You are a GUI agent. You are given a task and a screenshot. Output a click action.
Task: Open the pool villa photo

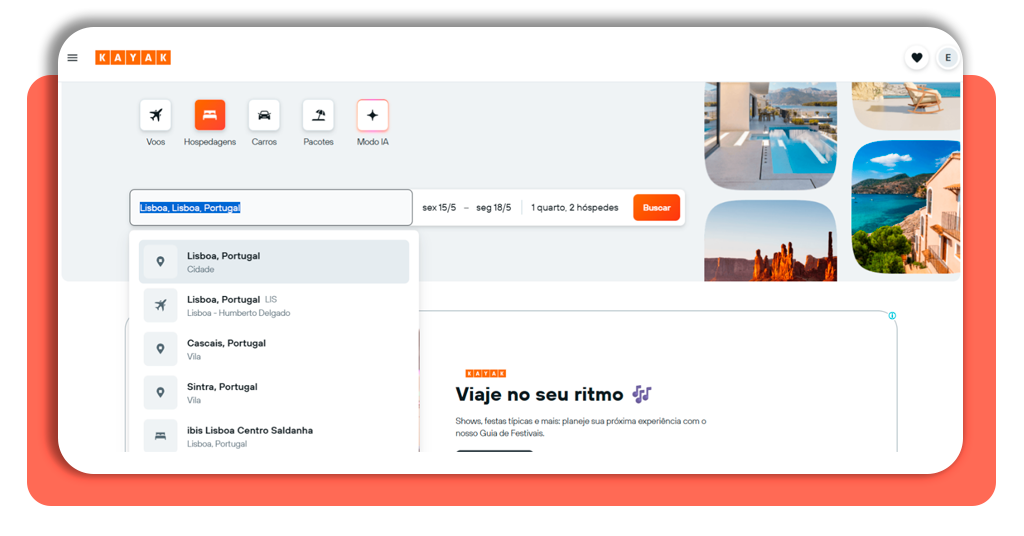[x=771, y=136]
